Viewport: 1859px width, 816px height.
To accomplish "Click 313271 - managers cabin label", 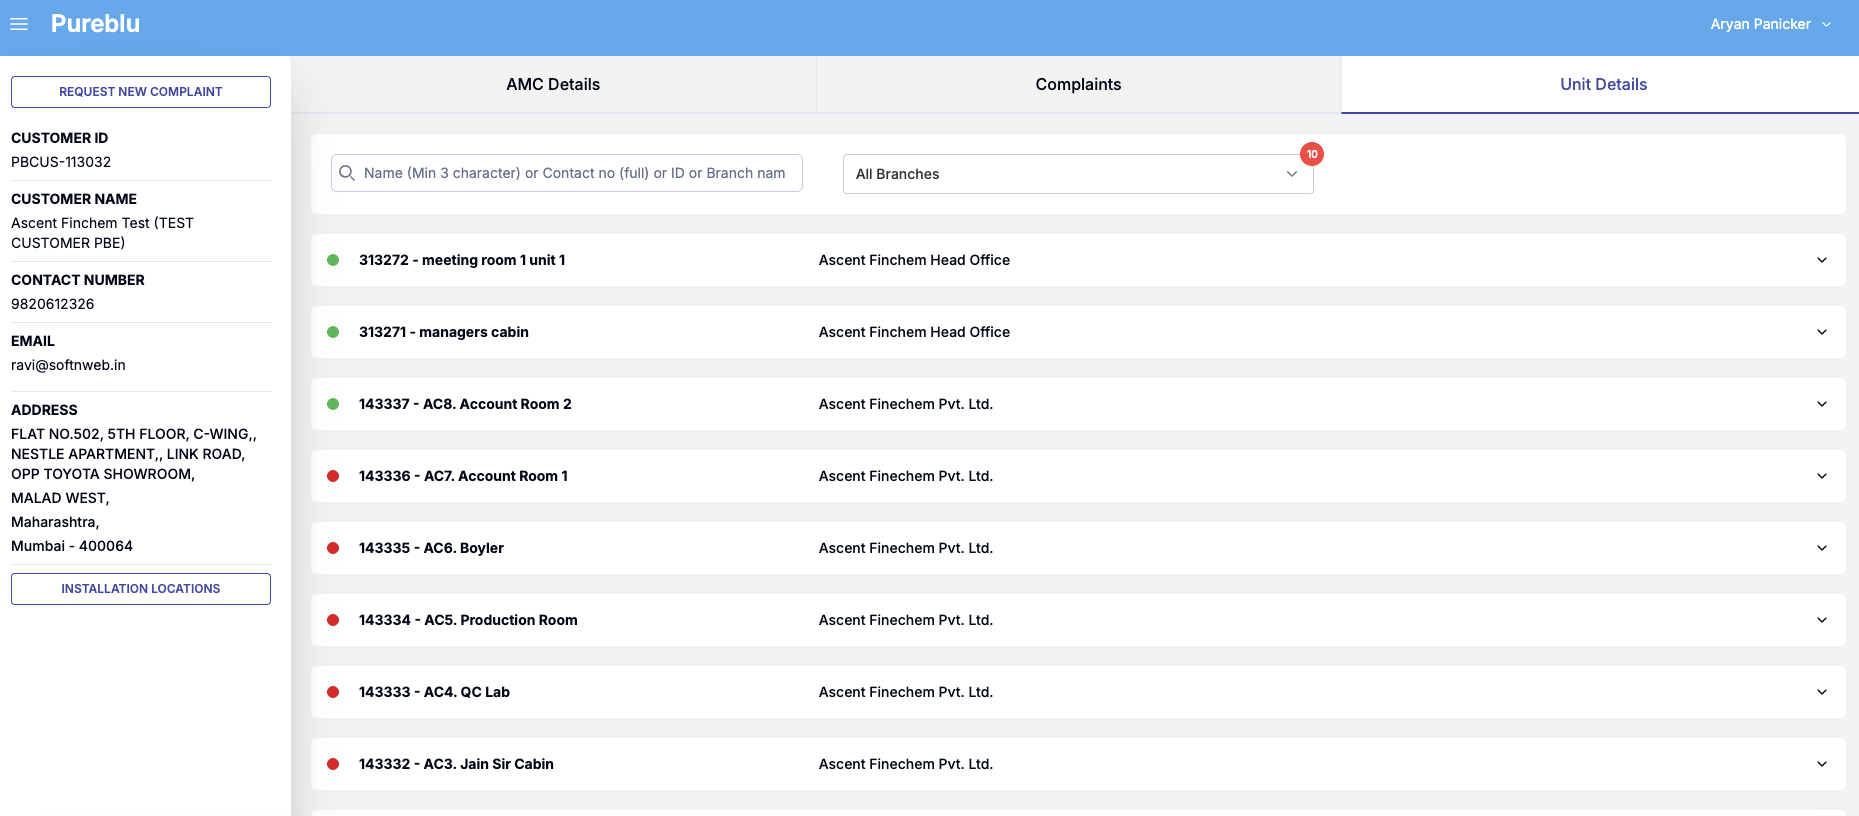I will [444, 332].
